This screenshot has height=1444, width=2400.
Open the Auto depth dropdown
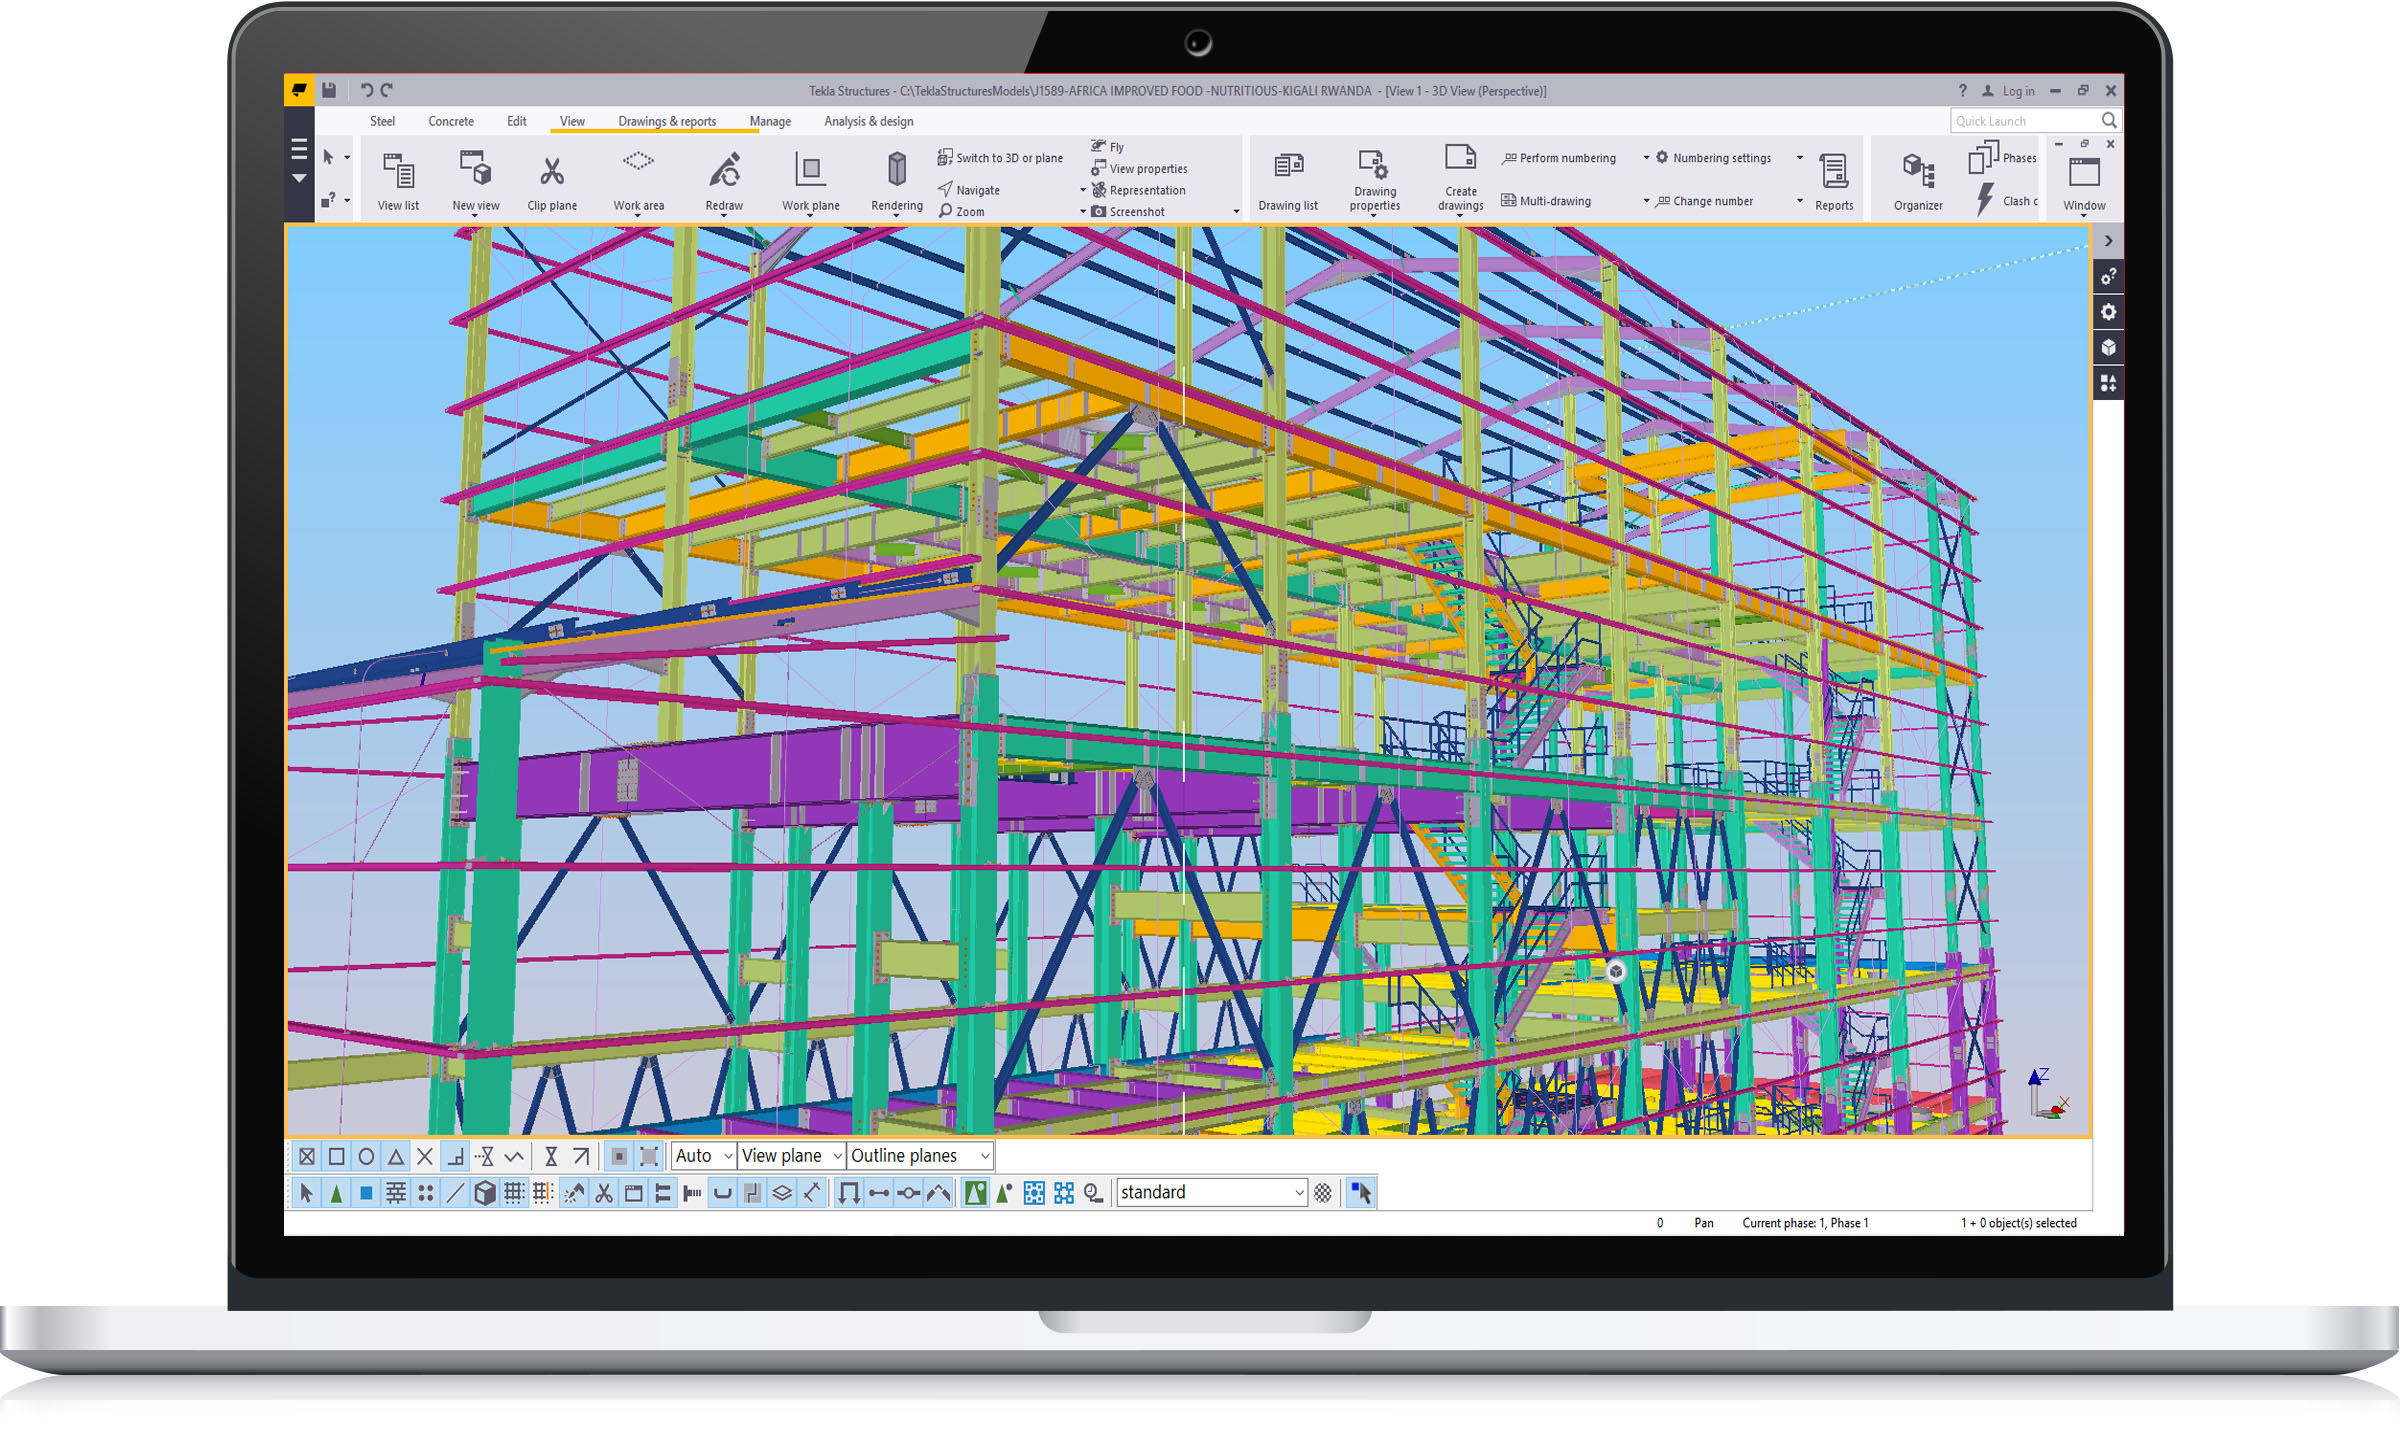point(704,1156)
